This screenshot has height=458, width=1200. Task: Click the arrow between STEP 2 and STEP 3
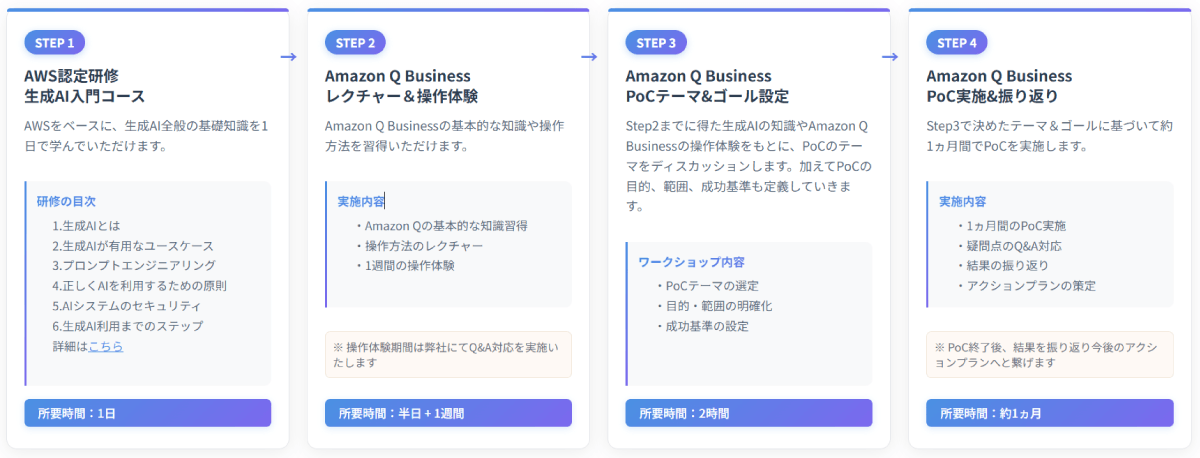(x=589, y=56)
